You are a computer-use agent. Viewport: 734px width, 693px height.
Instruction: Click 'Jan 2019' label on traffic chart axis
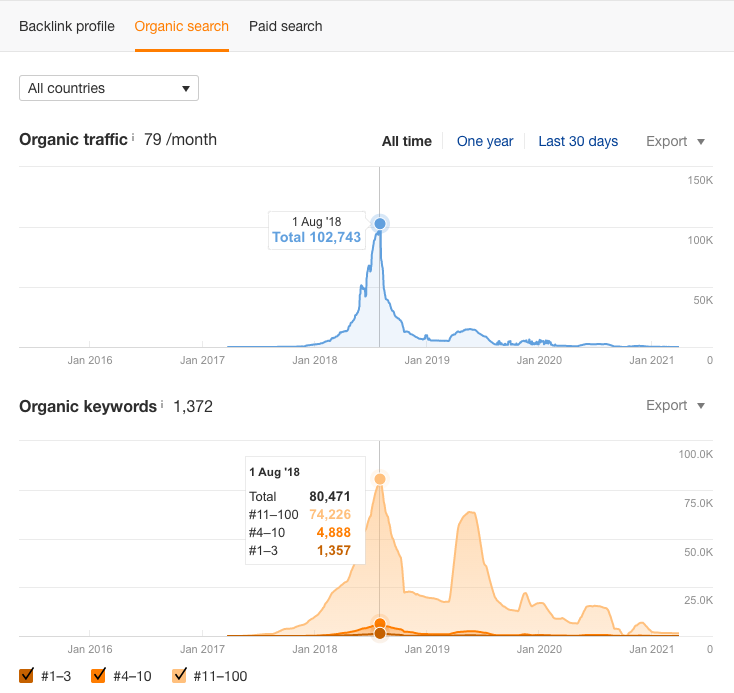coord(427,360)
